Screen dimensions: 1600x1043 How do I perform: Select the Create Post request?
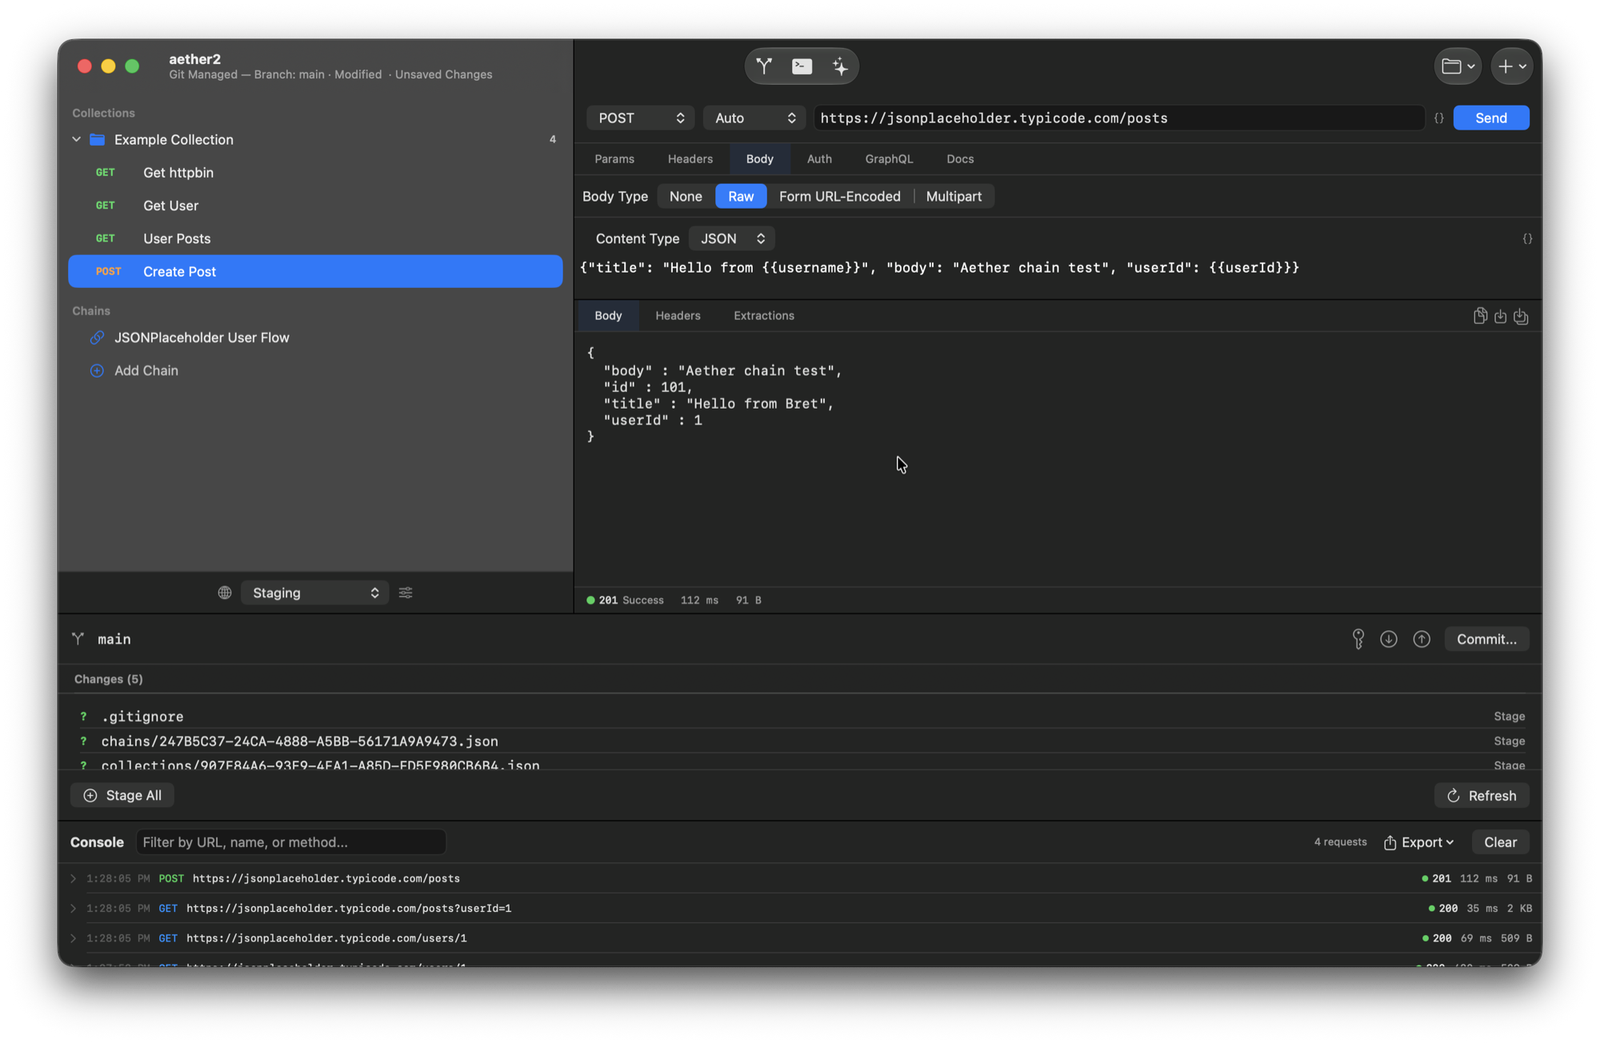point(315,272)
